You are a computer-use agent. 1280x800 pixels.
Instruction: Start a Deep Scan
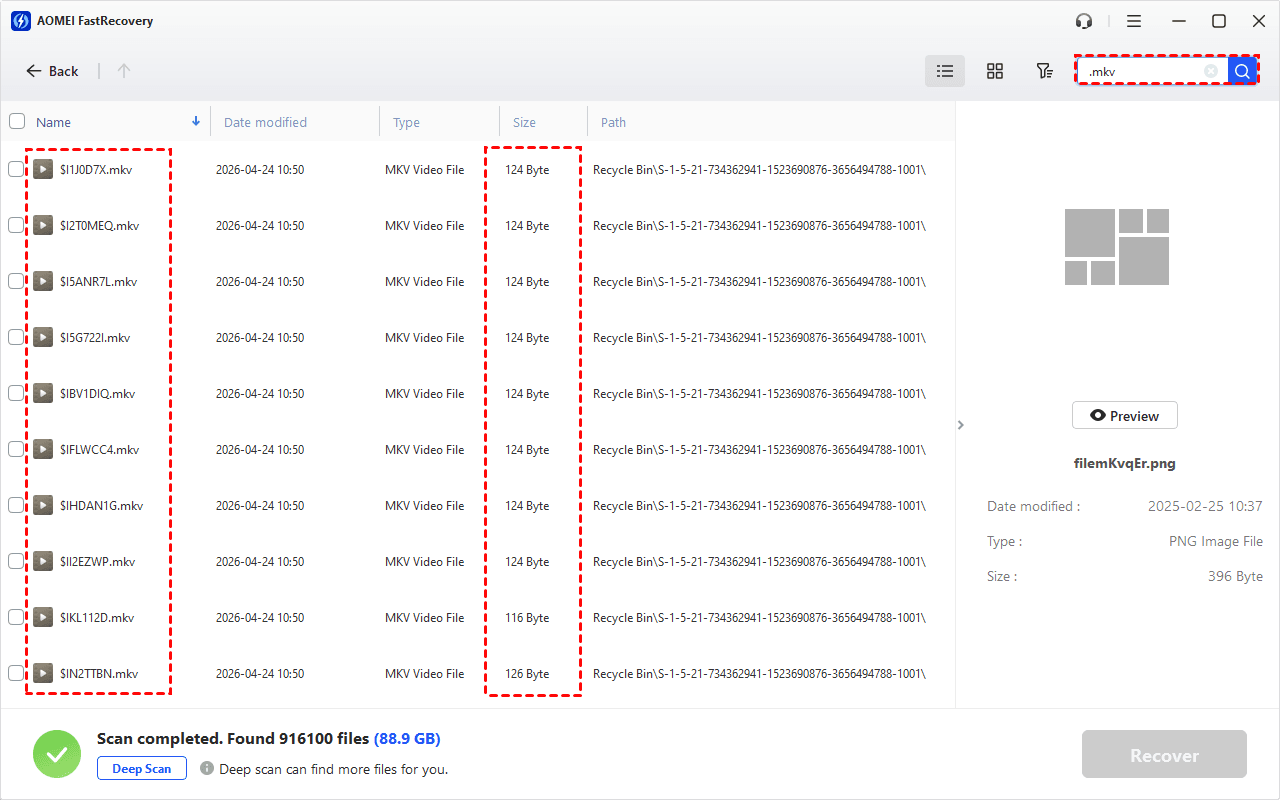[x=141, y=769]
